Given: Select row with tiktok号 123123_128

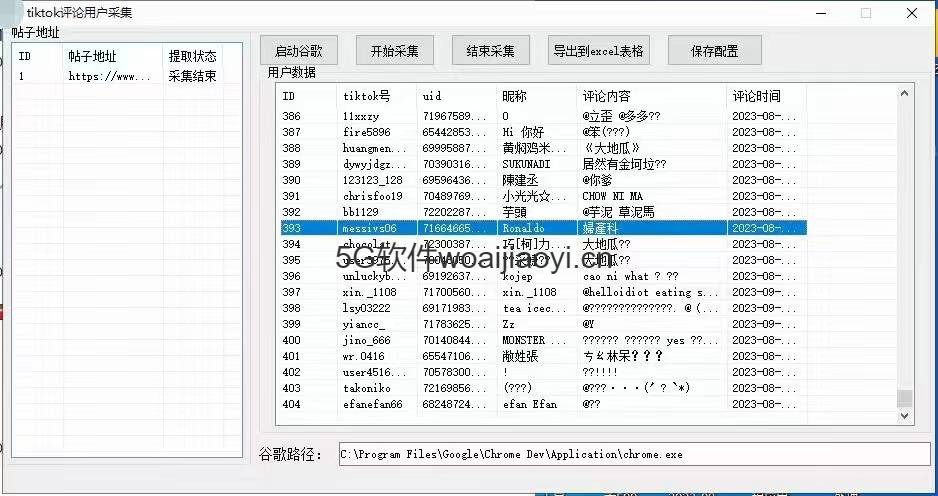Looking at the screenshot, I should pyautogui.click(x=543, y=180).
